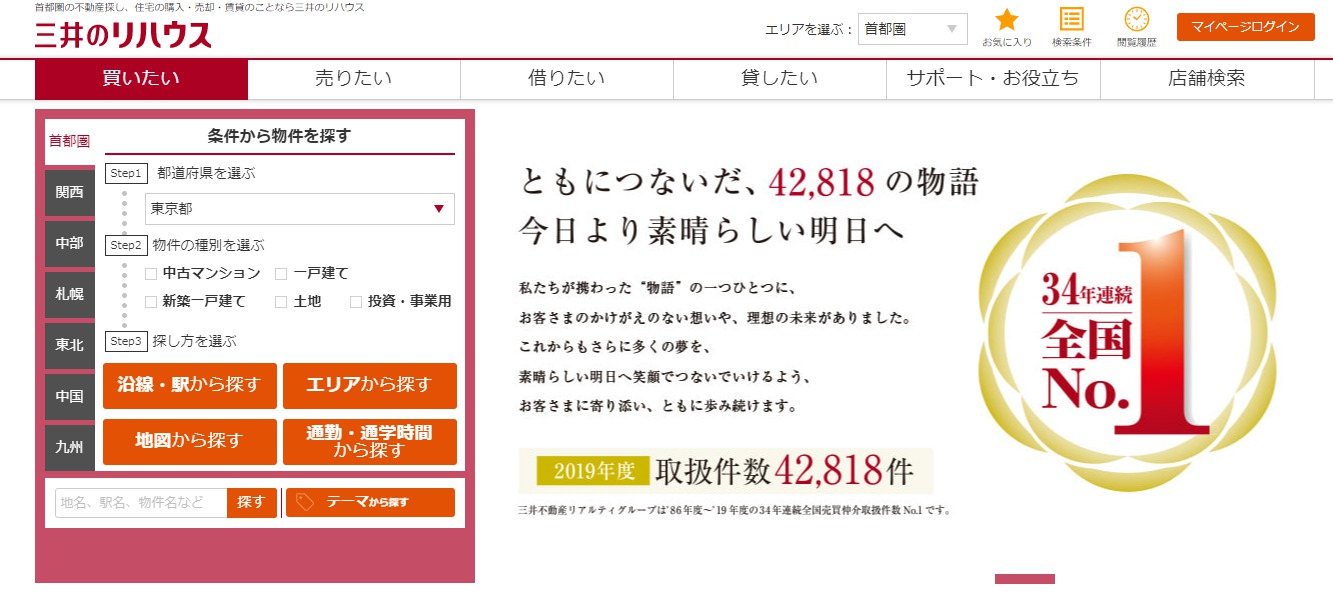Click the Step2 物件の種別を選ぶ label

click(185, 245)
